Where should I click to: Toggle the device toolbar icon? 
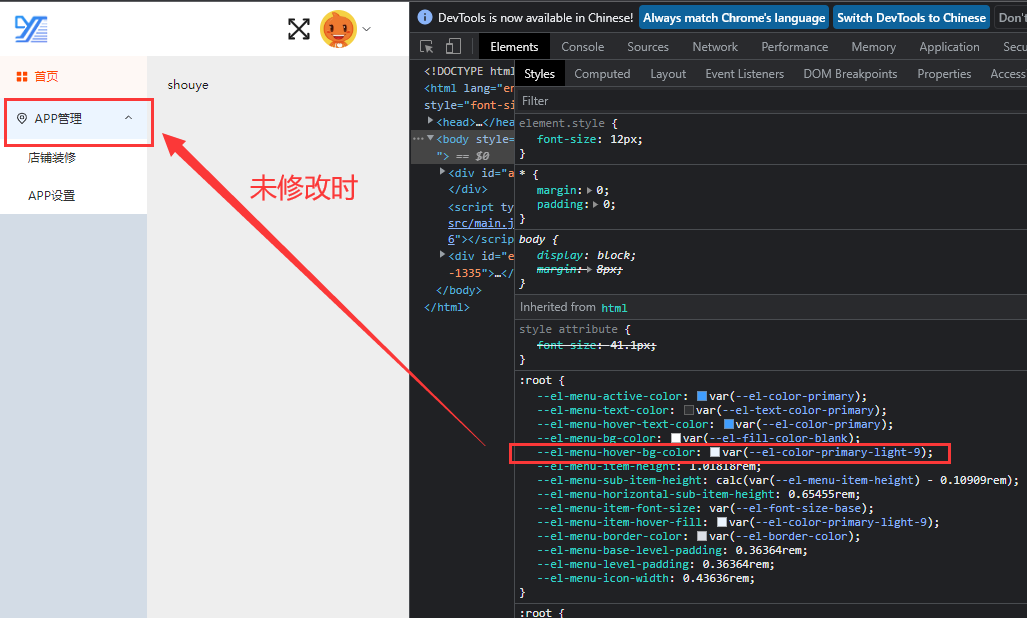tap(453, 46)
